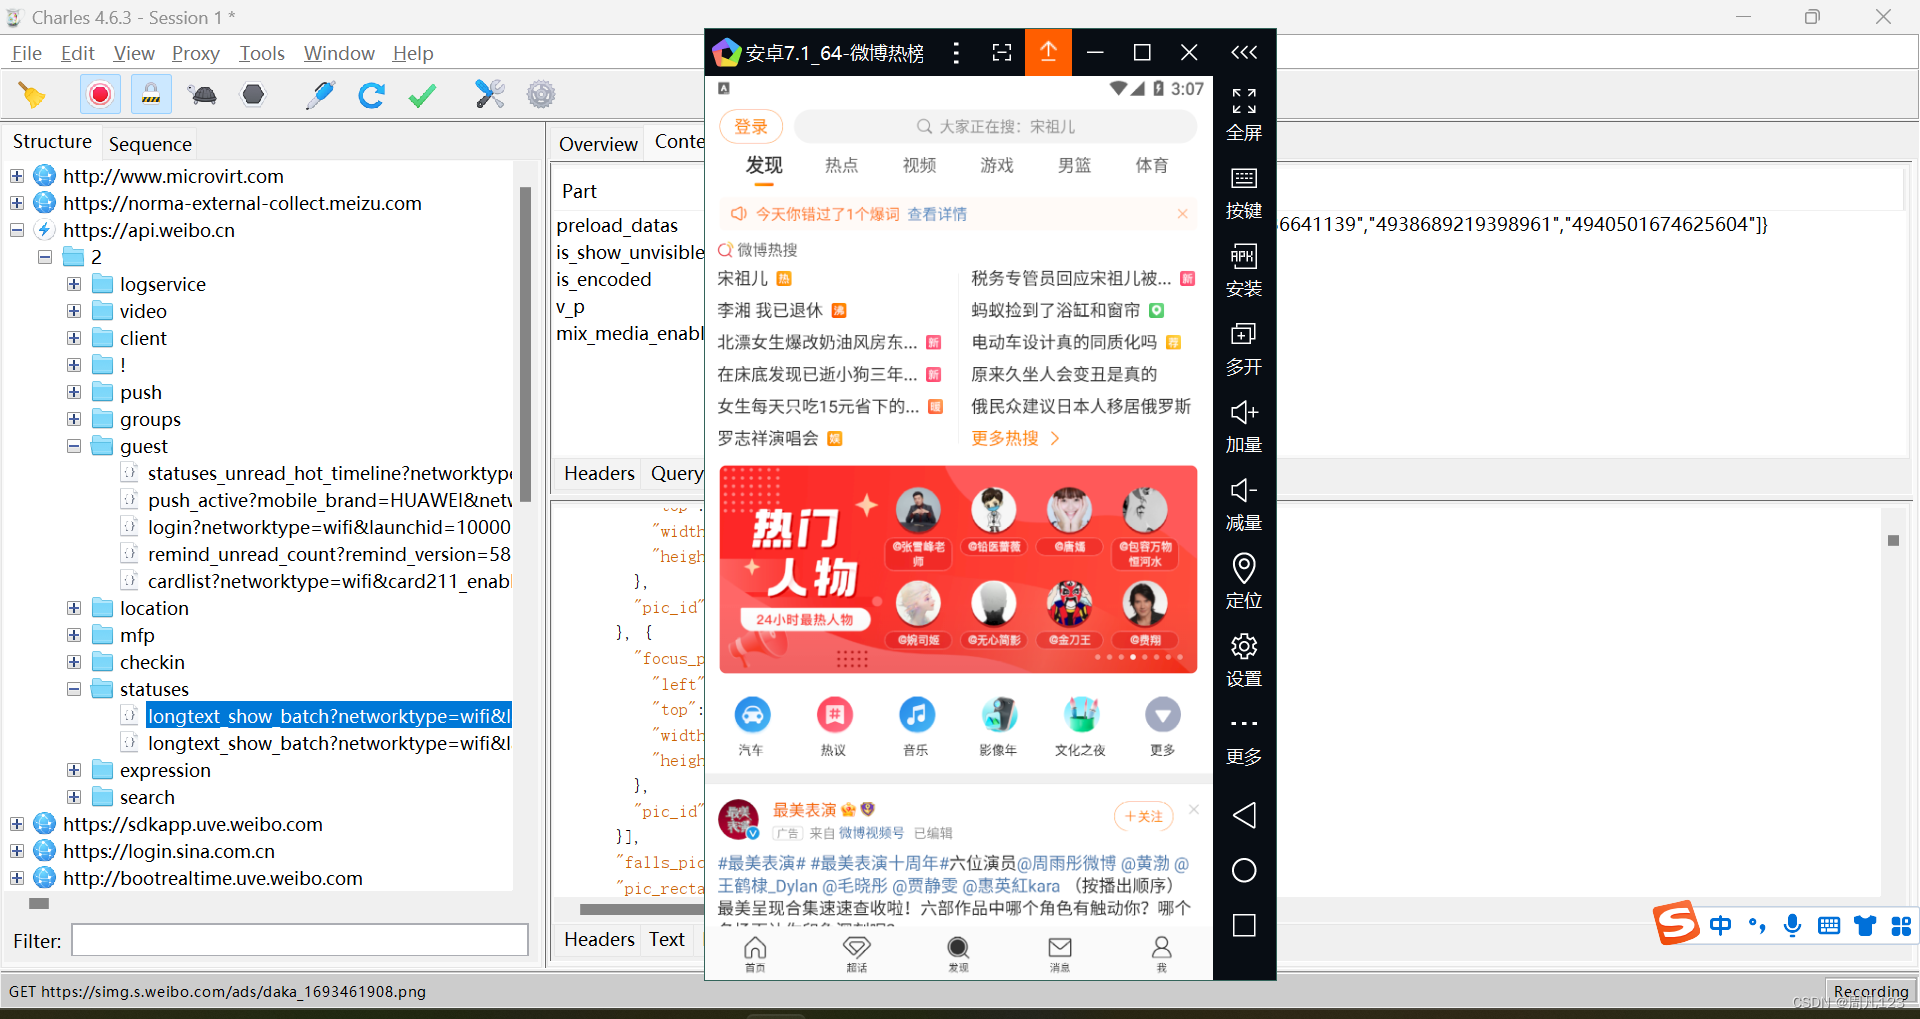The width and height of the screenshot is (1920, 1019).
Task: Toggle the red Record button in Charles toolbar
Action: click(x=100, y=95)
